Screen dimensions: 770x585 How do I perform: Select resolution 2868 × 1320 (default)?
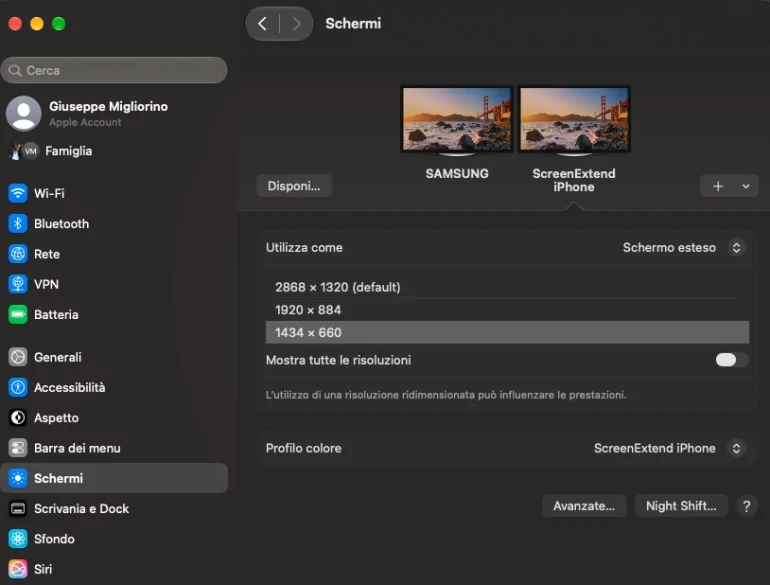507,287
